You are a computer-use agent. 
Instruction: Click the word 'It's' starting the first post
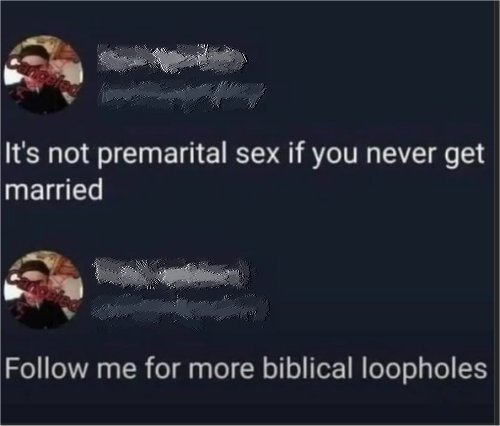(x=24, y=154)
